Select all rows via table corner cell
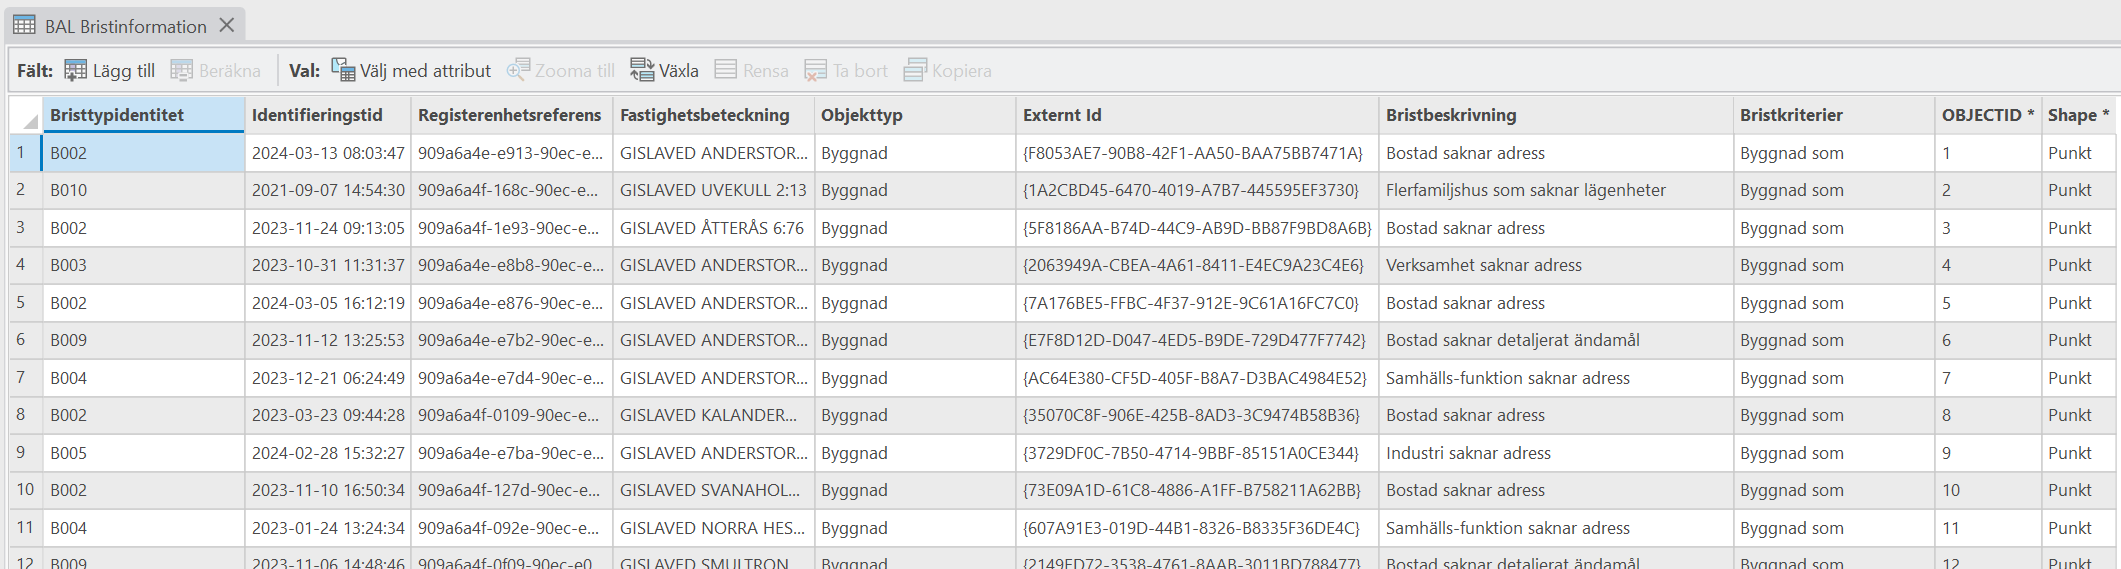2121x569 pixels. point(26,116)
